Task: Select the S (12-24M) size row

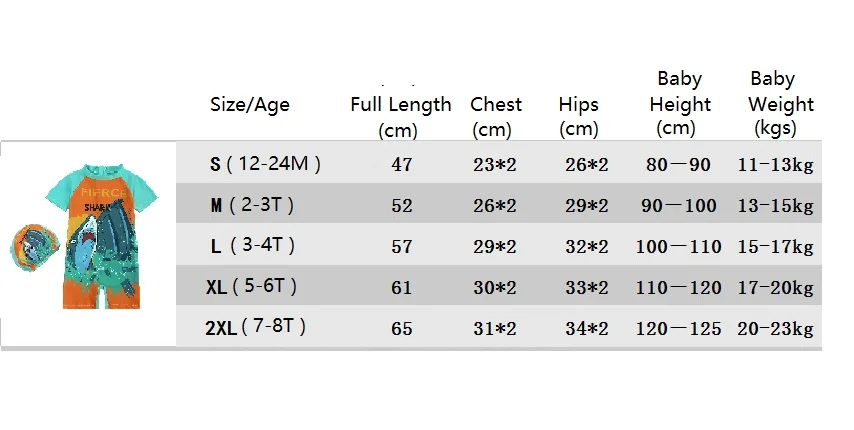Action: pyautogui.click(x=265, y=164)
